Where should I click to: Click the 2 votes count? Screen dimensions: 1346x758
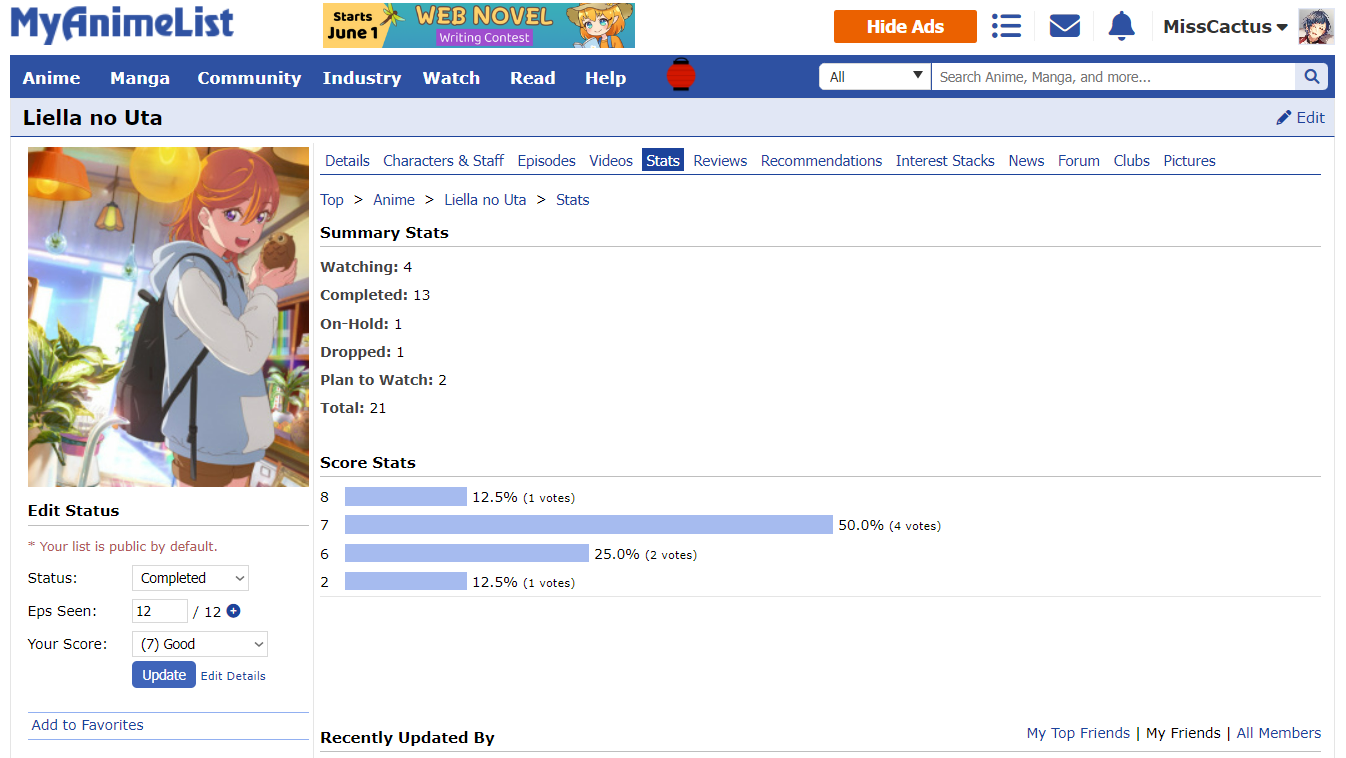coord(671,555)
